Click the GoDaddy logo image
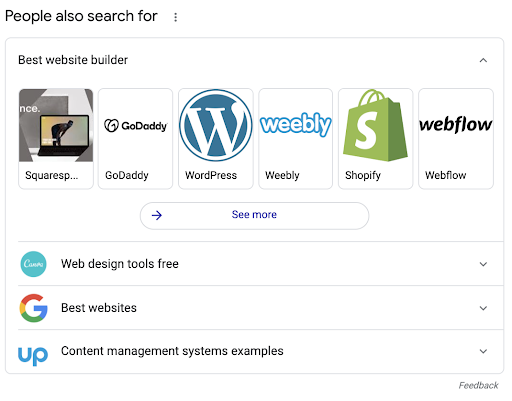 point(136,126)
